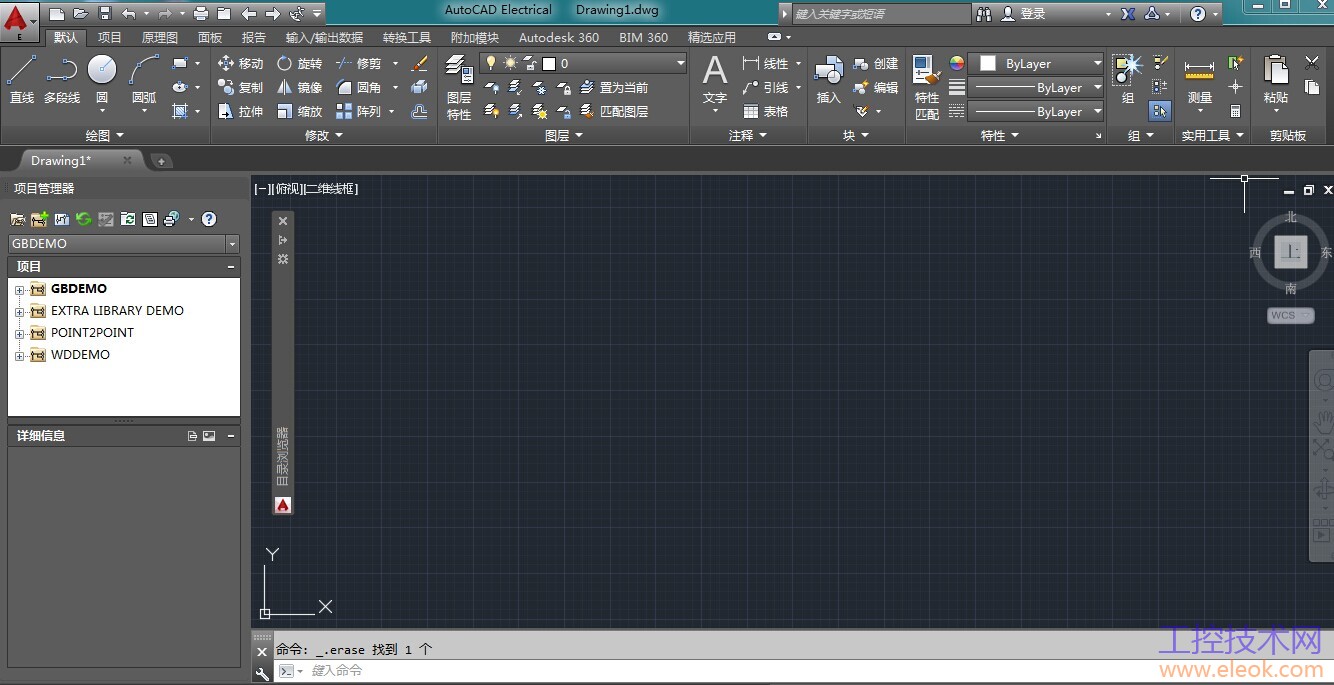Image resolution: width=1334 pixels, height=685 pixels.
Task: Click the Cut scissors icon in Clipboard panel
Action: (1312, 63)
